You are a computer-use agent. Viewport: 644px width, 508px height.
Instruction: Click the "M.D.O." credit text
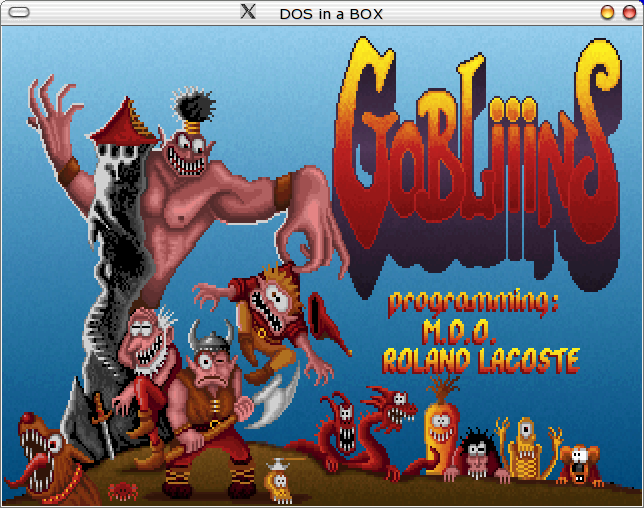459,332
